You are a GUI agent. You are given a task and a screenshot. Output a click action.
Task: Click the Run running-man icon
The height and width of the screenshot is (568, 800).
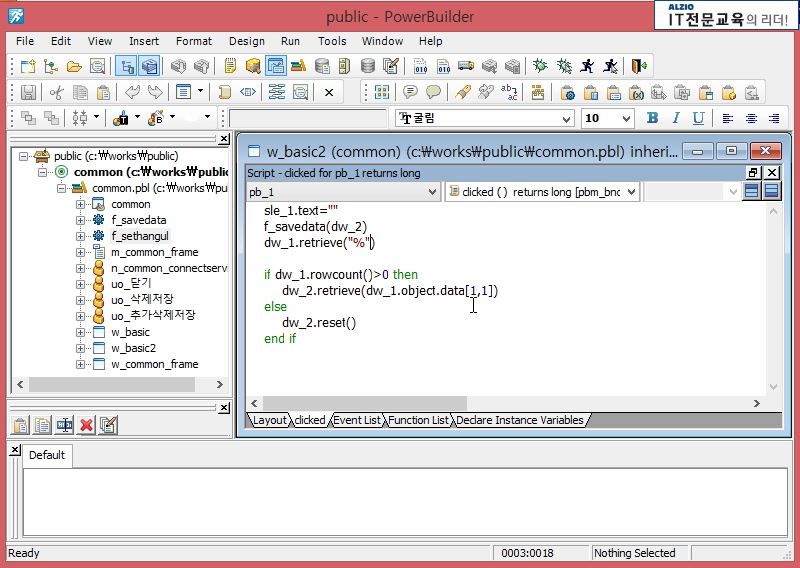587,66
